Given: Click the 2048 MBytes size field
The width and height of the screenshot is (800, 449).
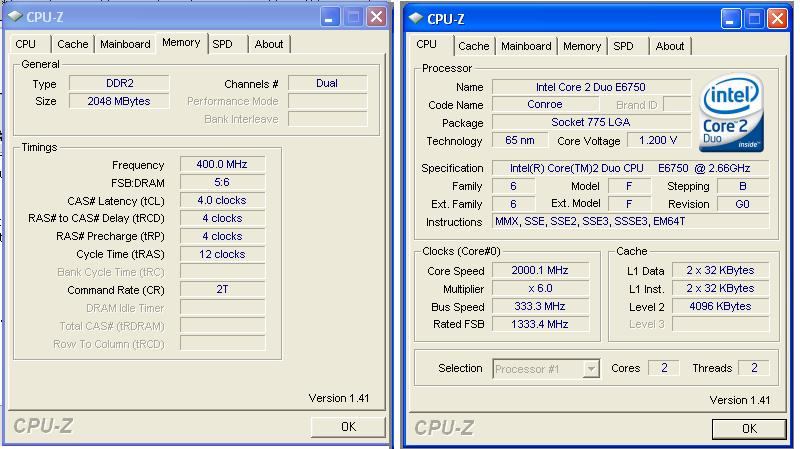Looking at the screenshot, I should point(119,101).
